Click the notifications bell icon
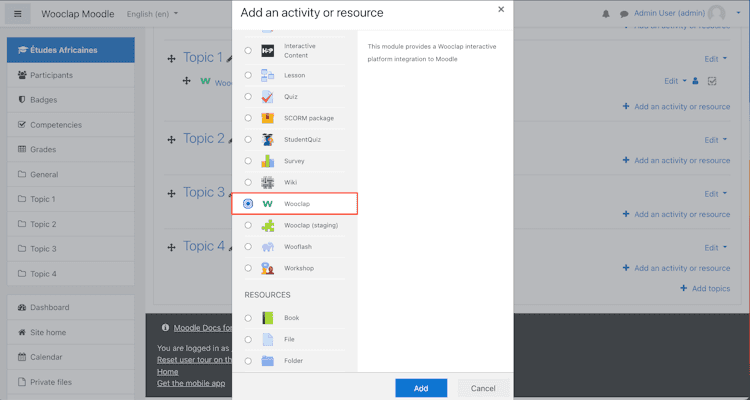 606,14
